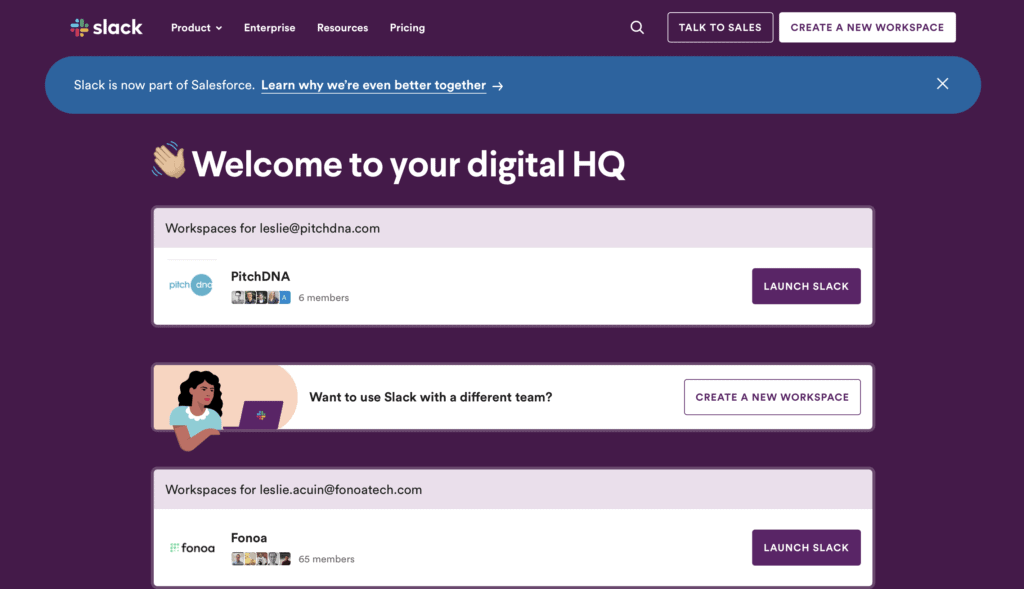
Task: Go to the Pricing page
Action: [x=408, y=27]
